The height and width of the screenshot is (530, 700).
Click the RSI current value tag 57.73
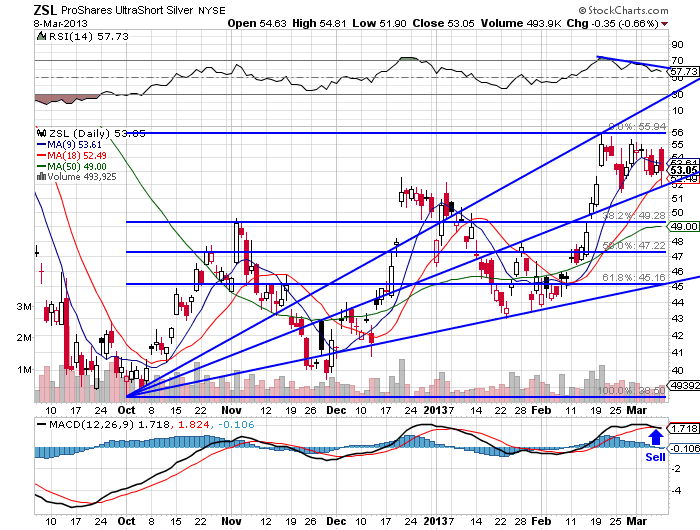click(x=684, y=71)
